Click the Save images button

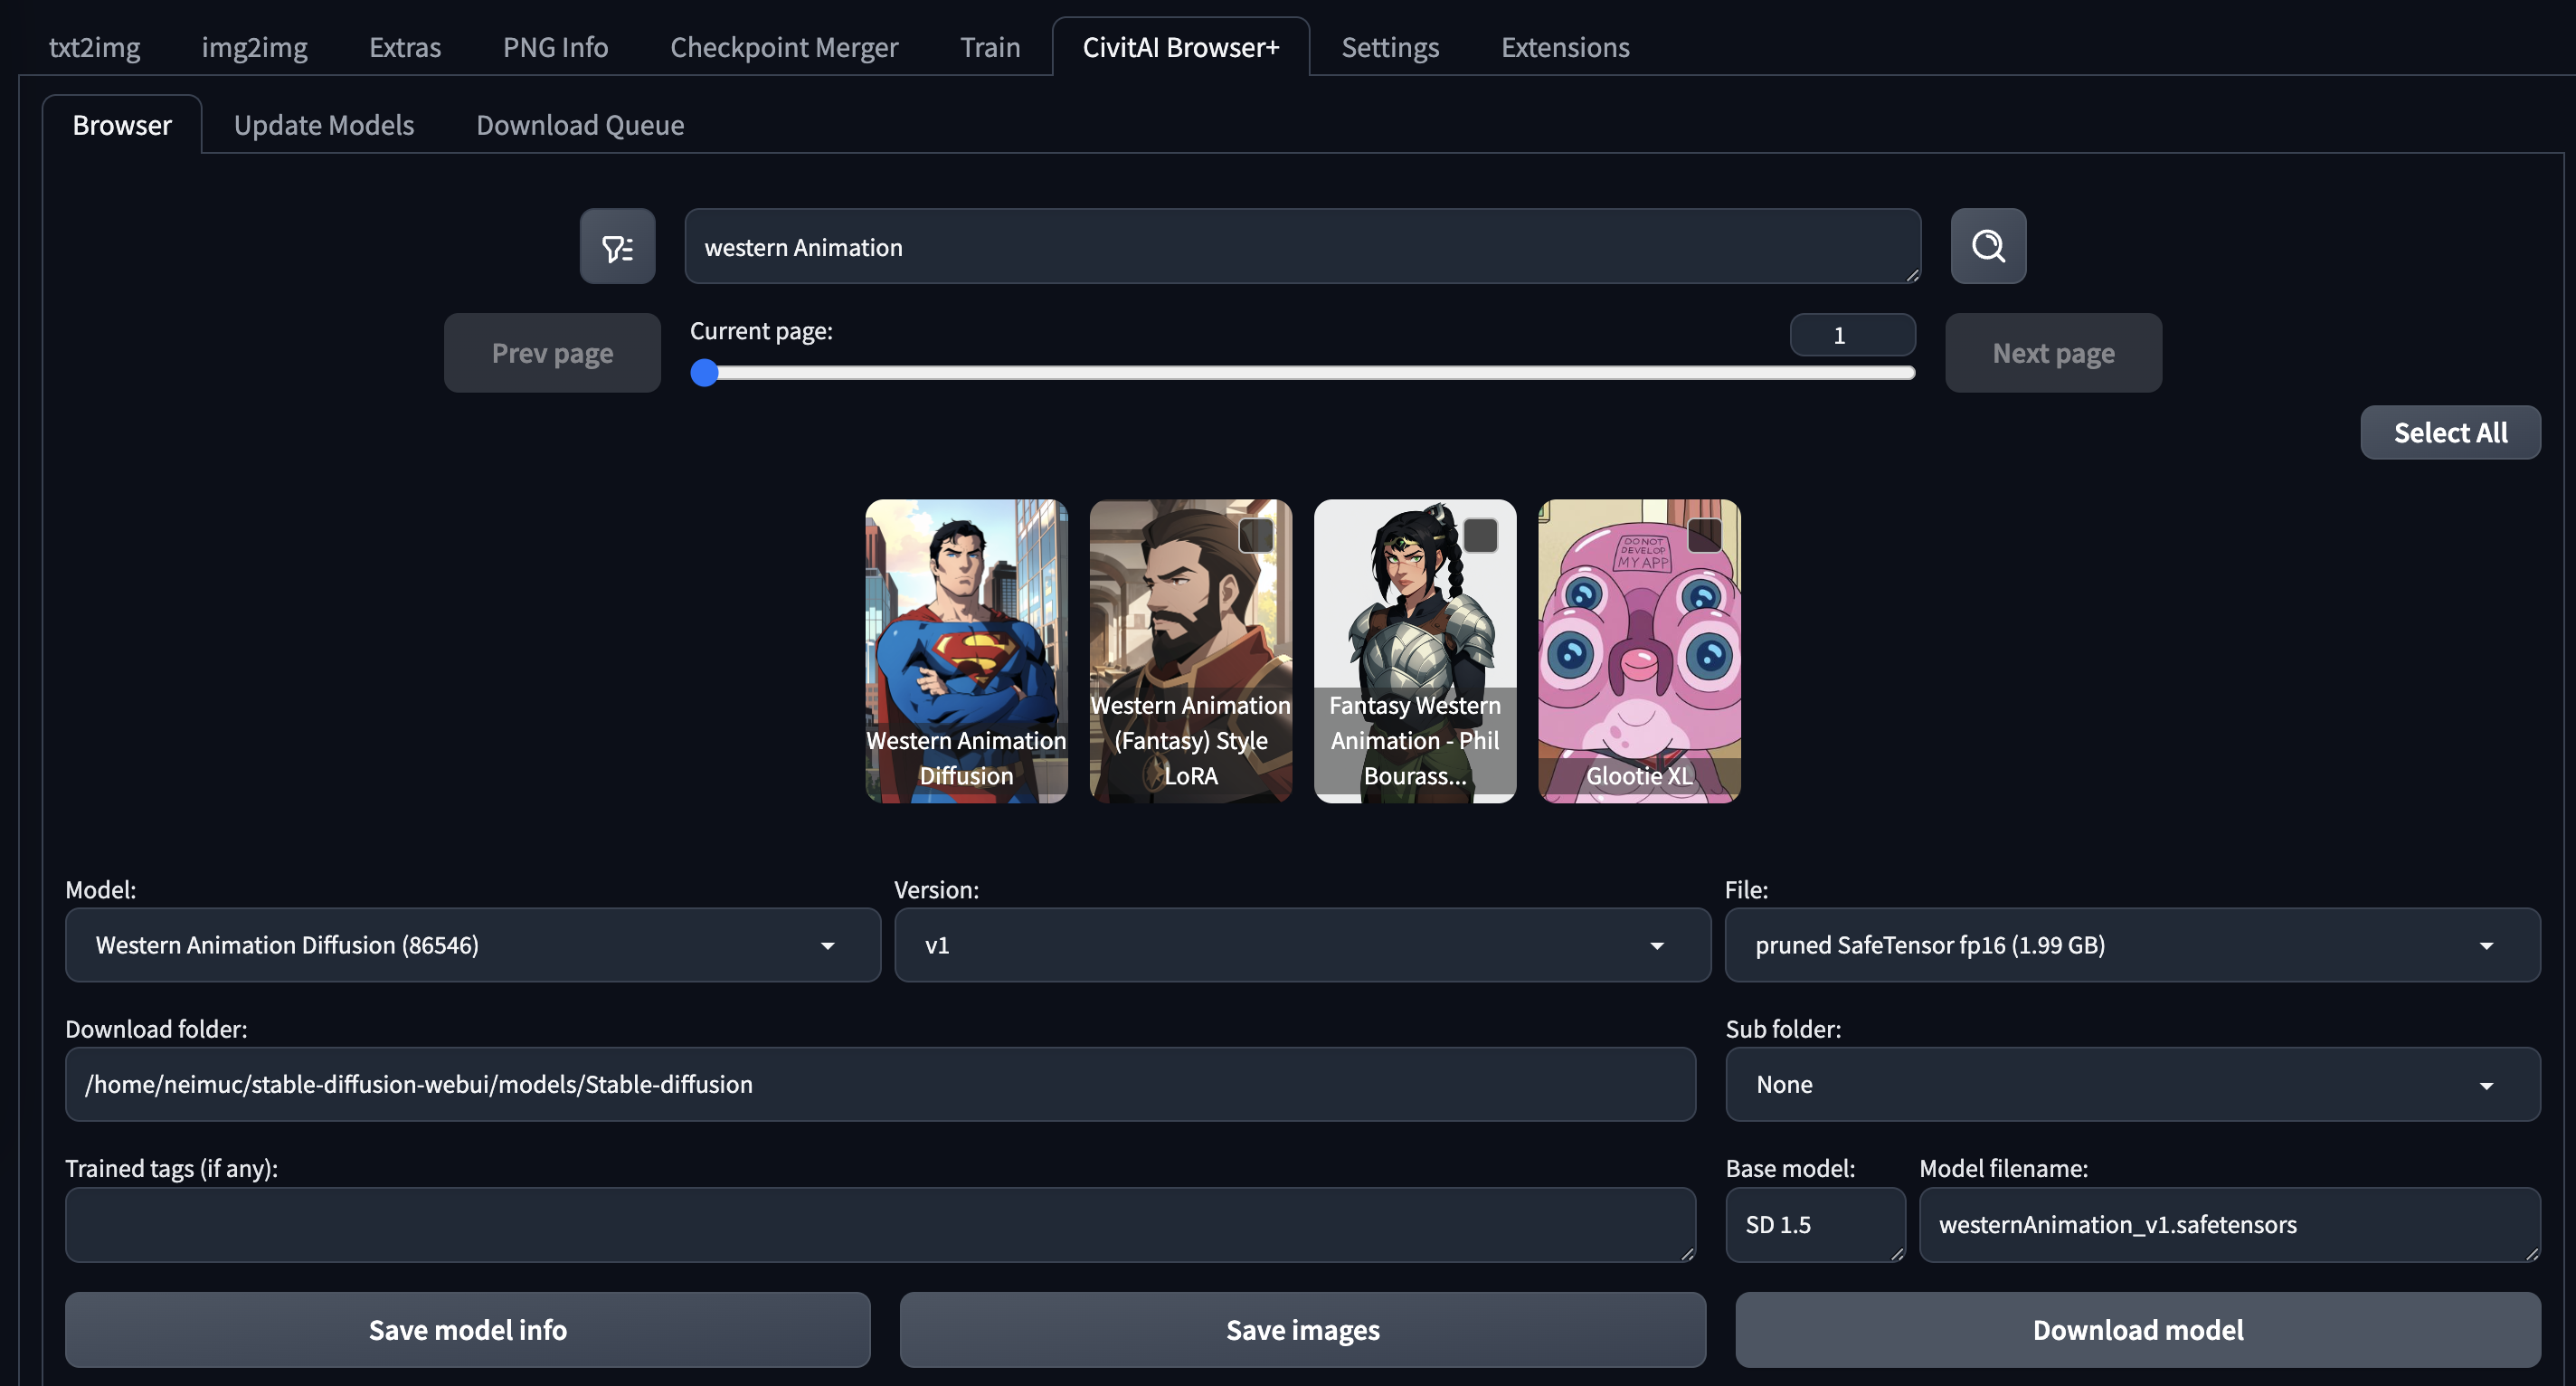(1302, 1329)
